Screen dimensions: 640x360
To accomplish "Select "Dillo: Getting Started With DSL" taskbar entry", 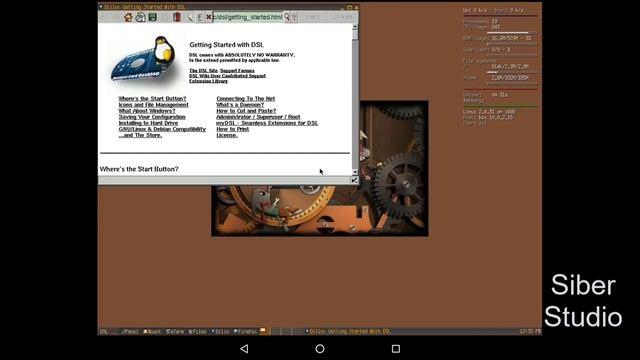I will [x=348, y=331].
